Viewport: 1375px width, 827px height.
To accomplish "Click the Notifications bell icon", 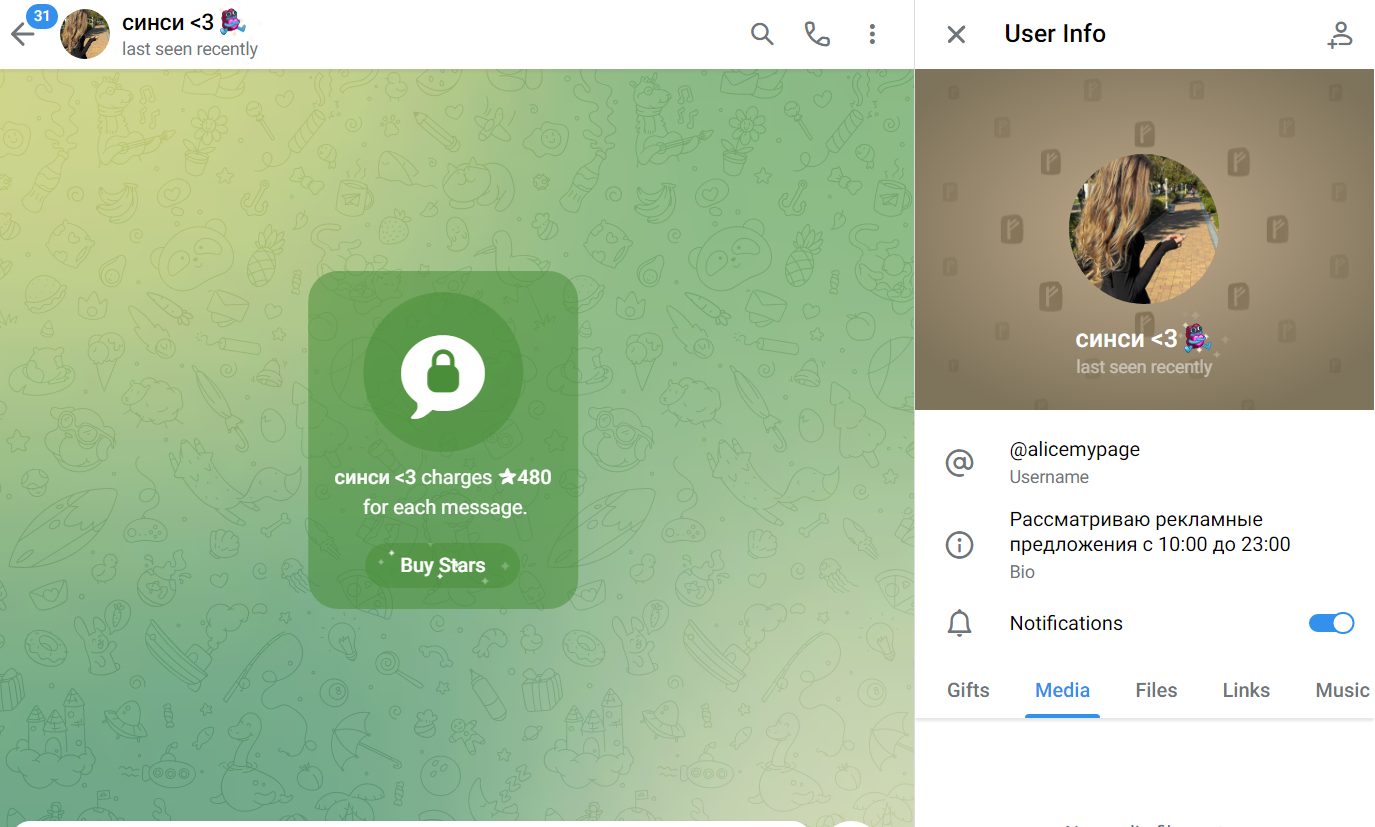I will click(959, 623).
